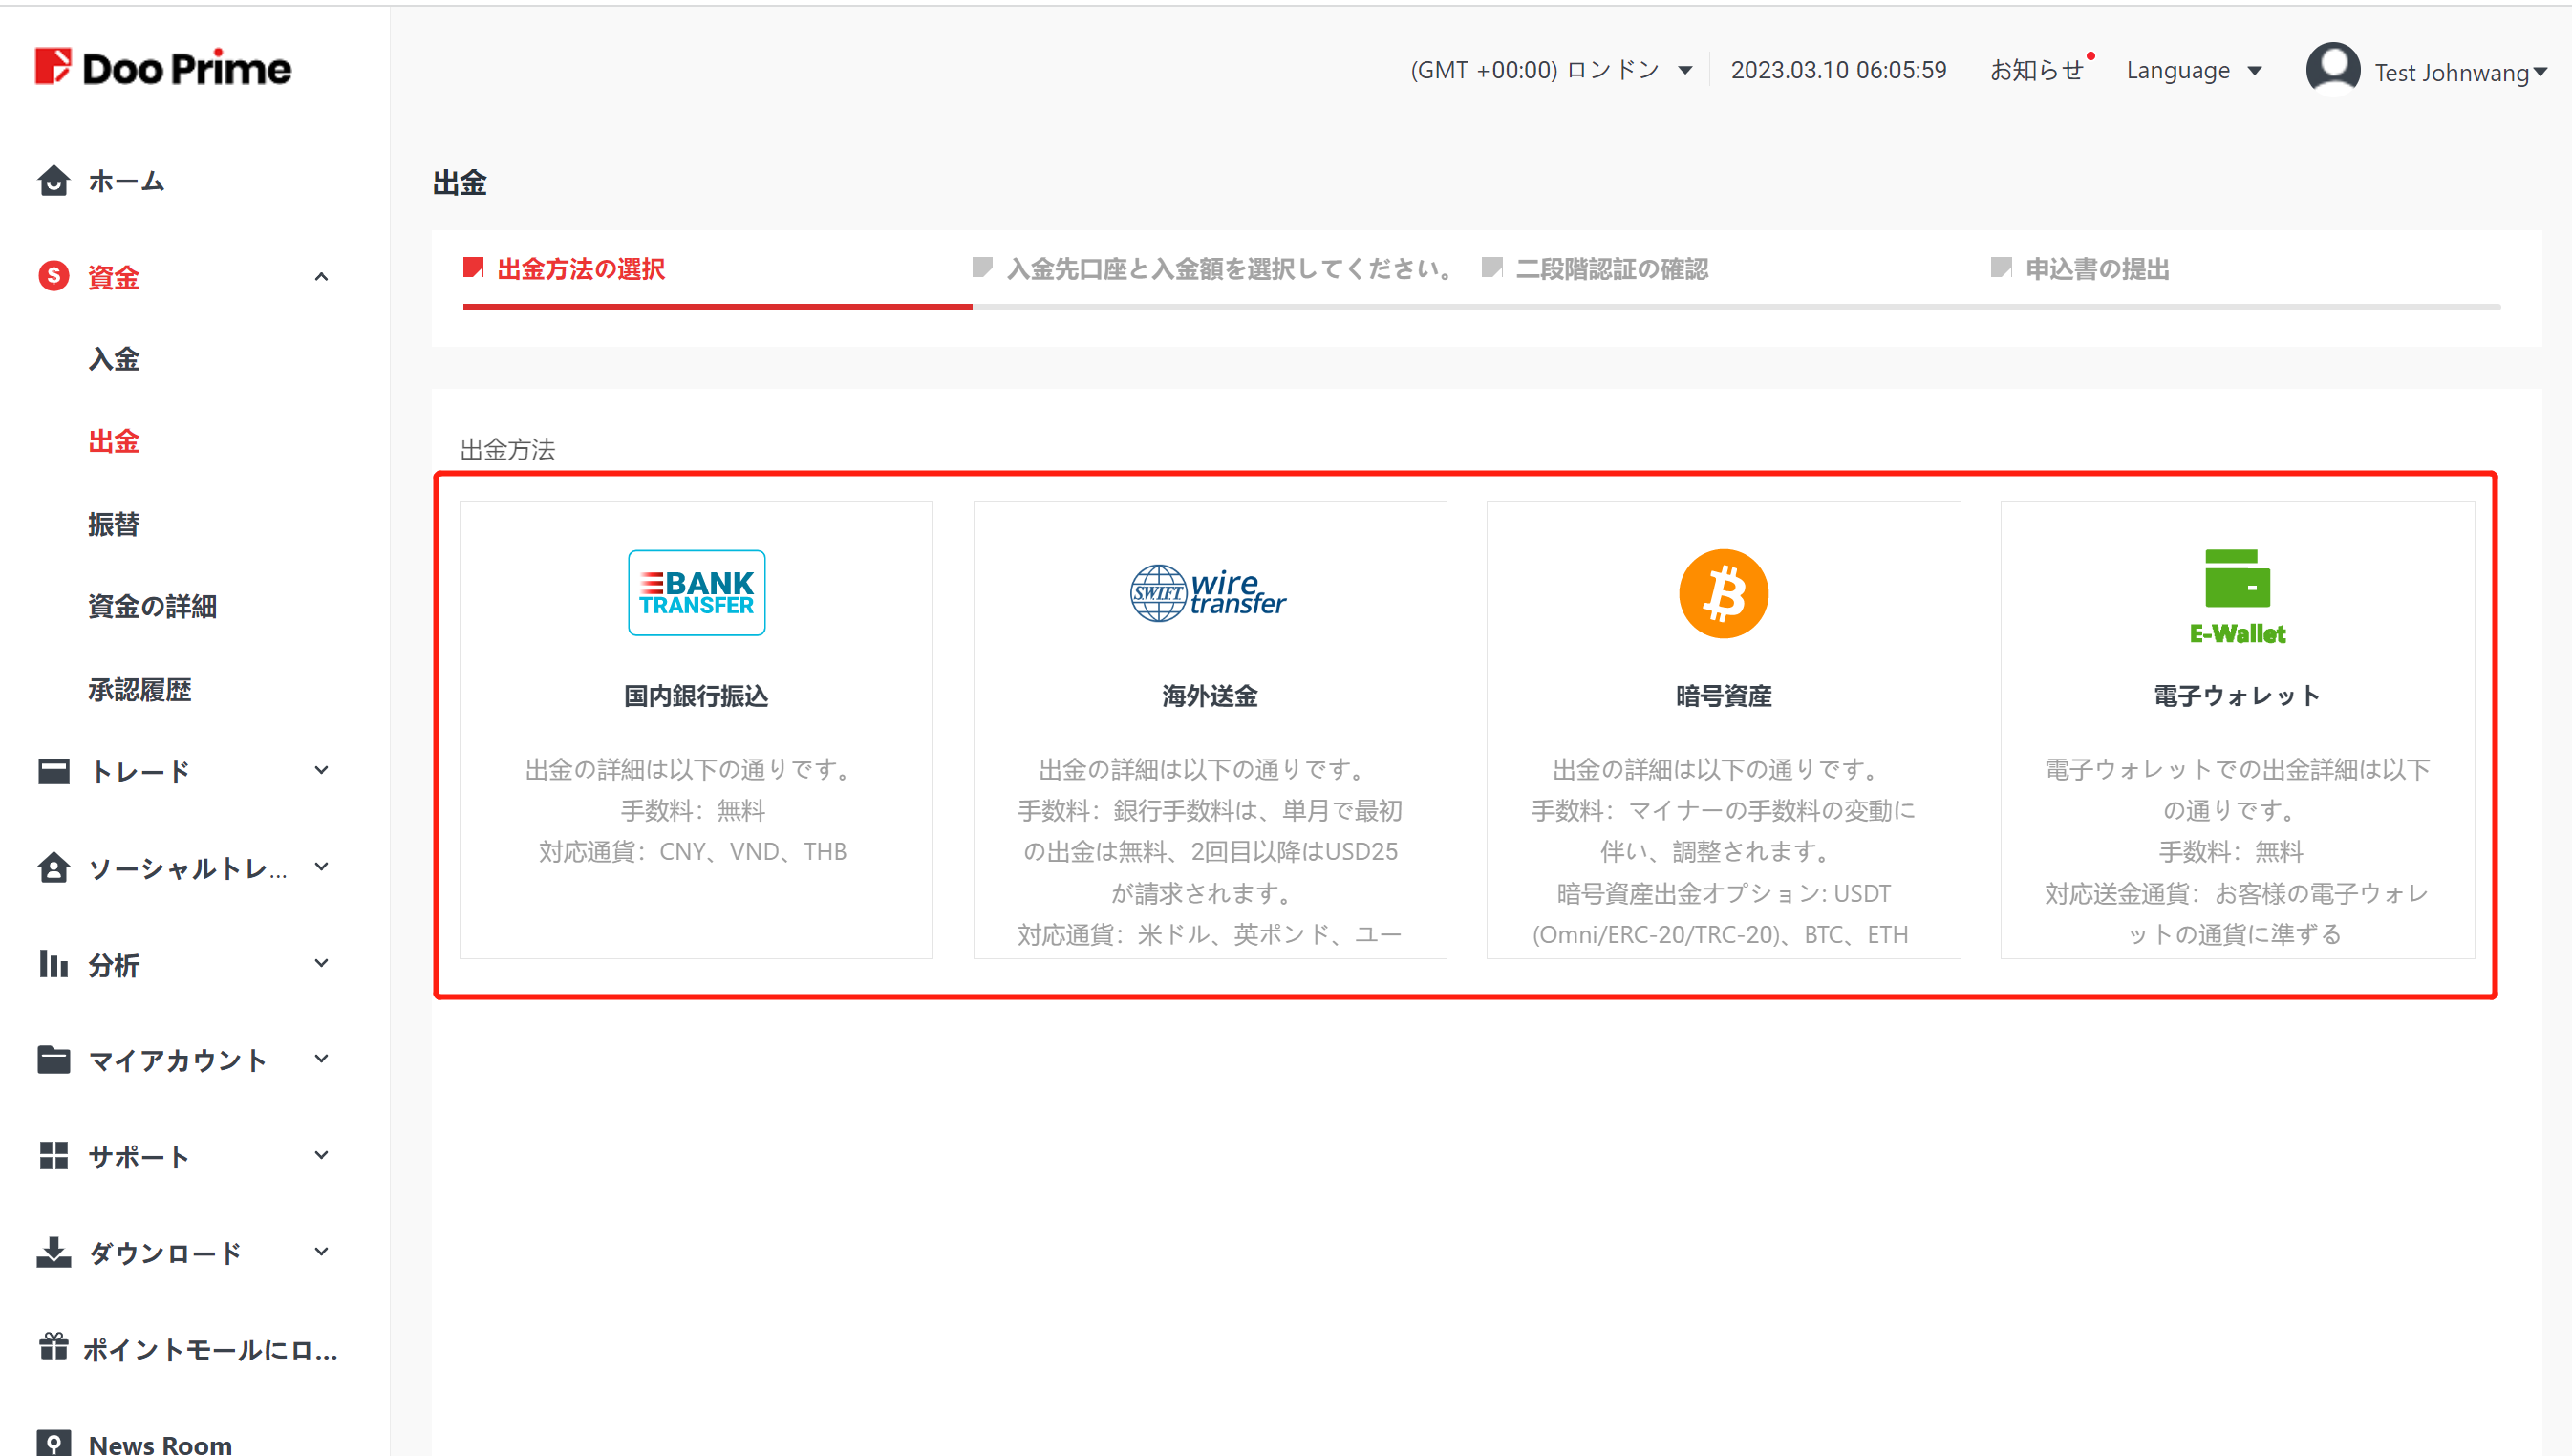The height and width of the screenshot is (1456, 2572).
Task: Select 出金 in the sidebar
Action: 113,441
